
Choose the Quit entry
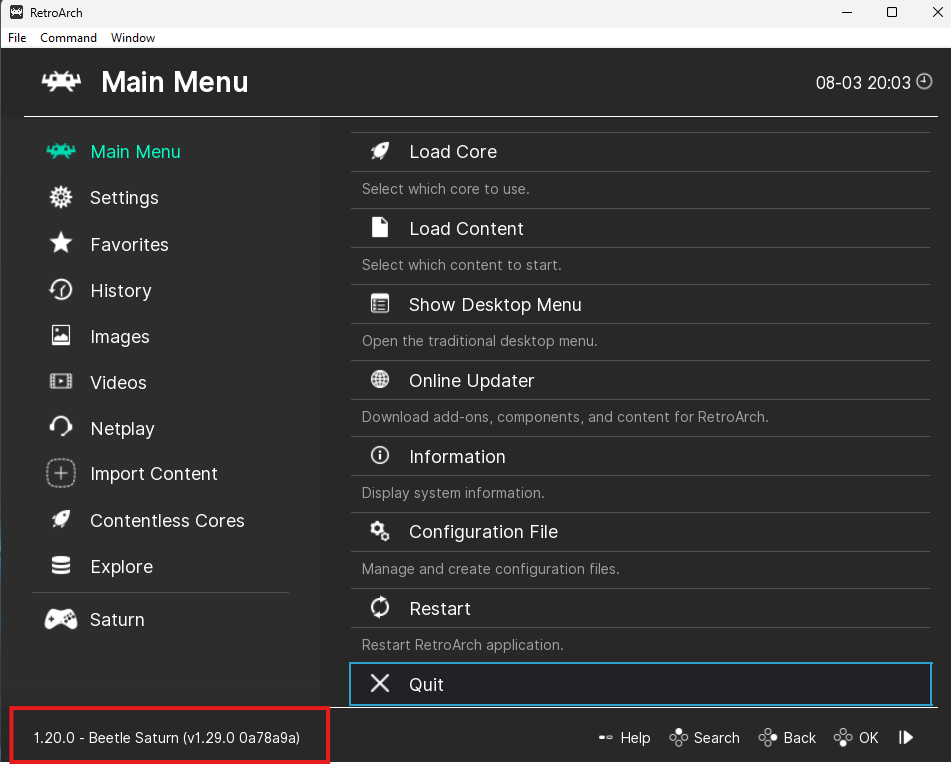pyautogui.click(x=640, y=684)
